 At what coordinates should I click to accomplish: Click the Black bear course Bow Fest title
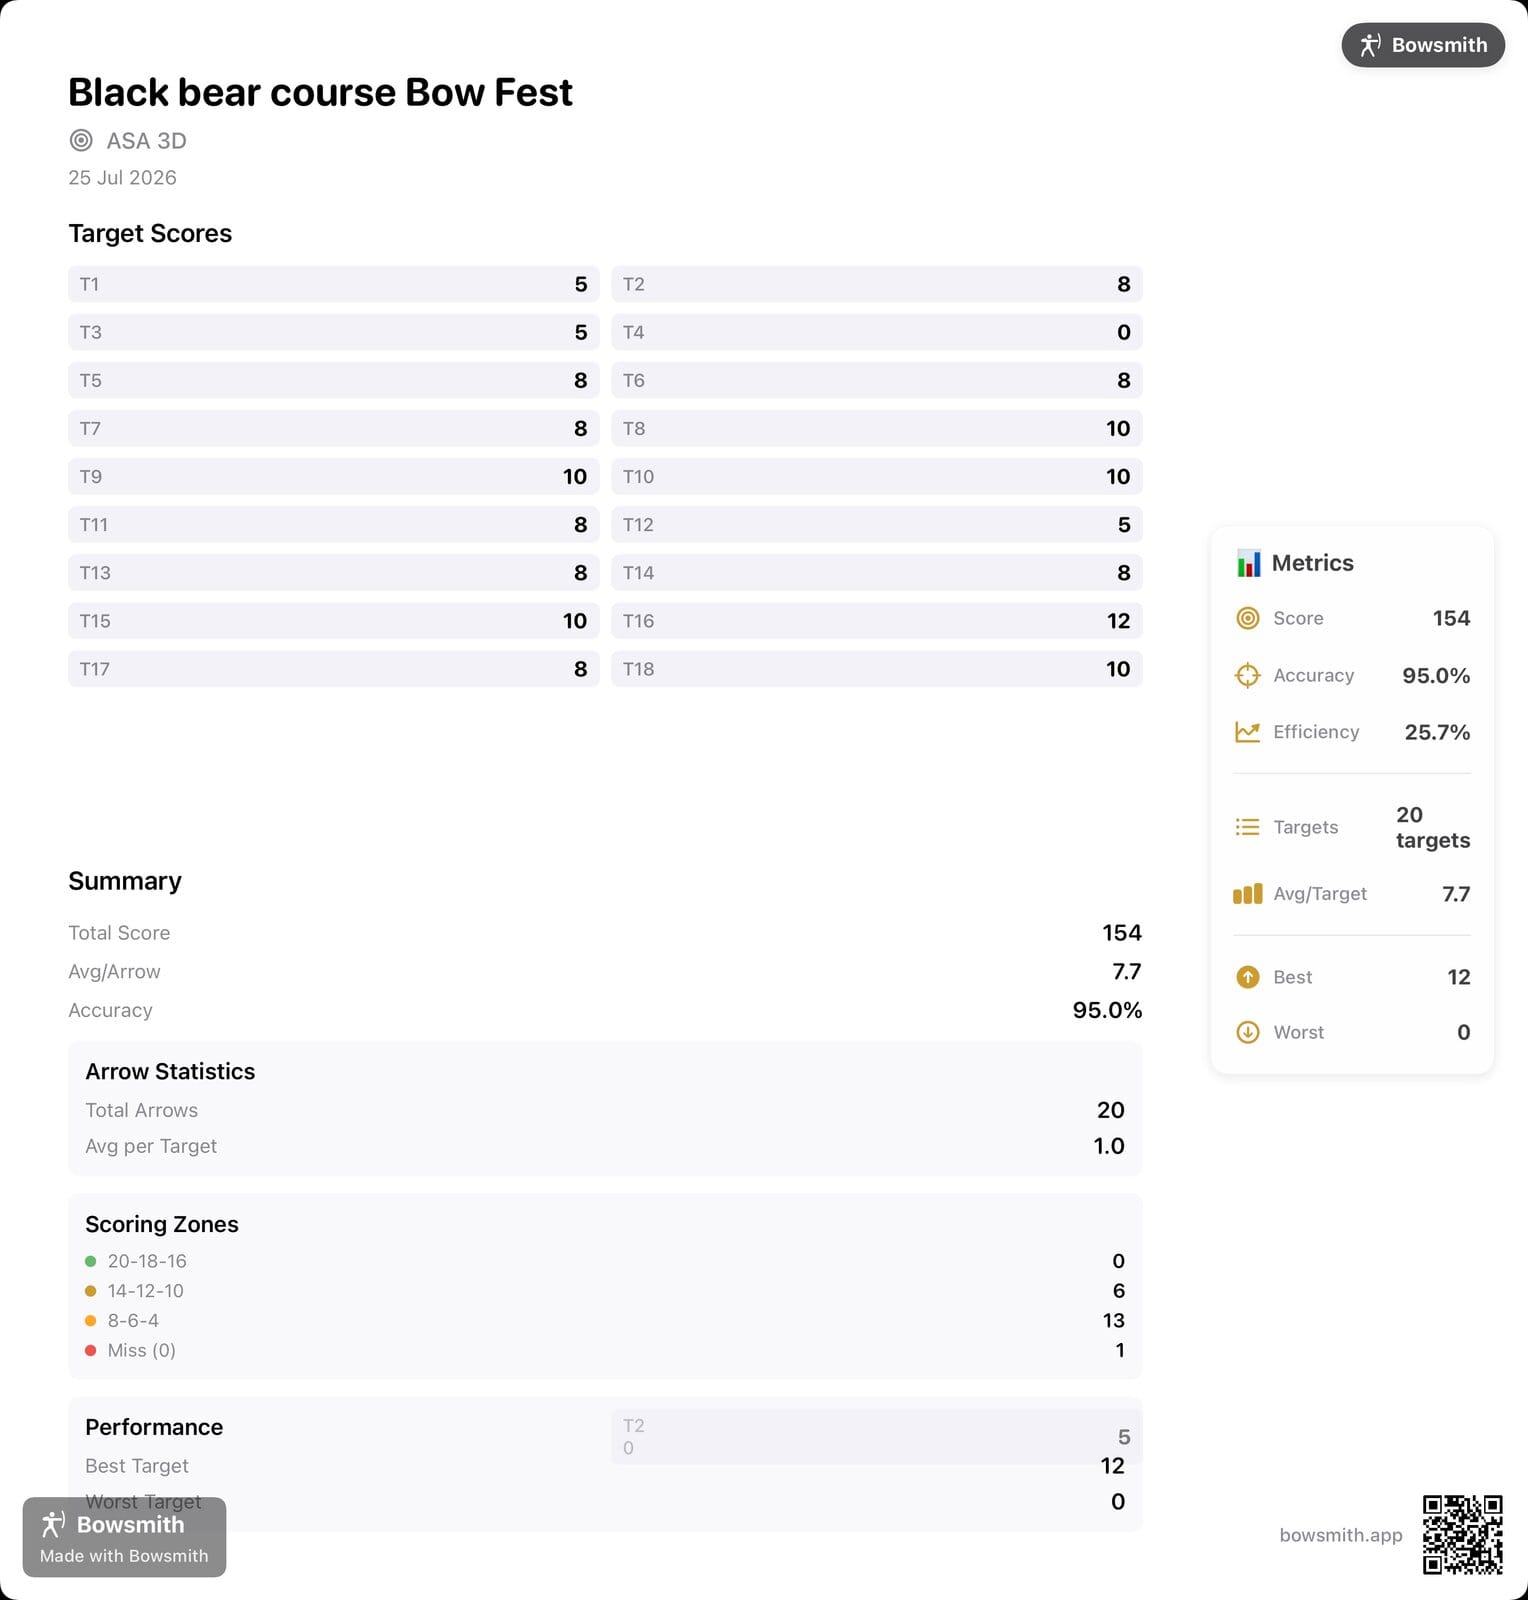pyautogui.click(x=320, y=92)
